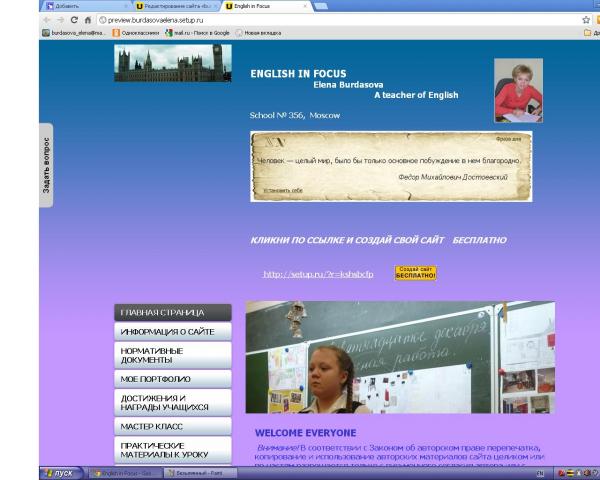Switch to English in Focus taskbar window
The width and height of the screenshot is (600, 480).
click(x=124, y=473)
